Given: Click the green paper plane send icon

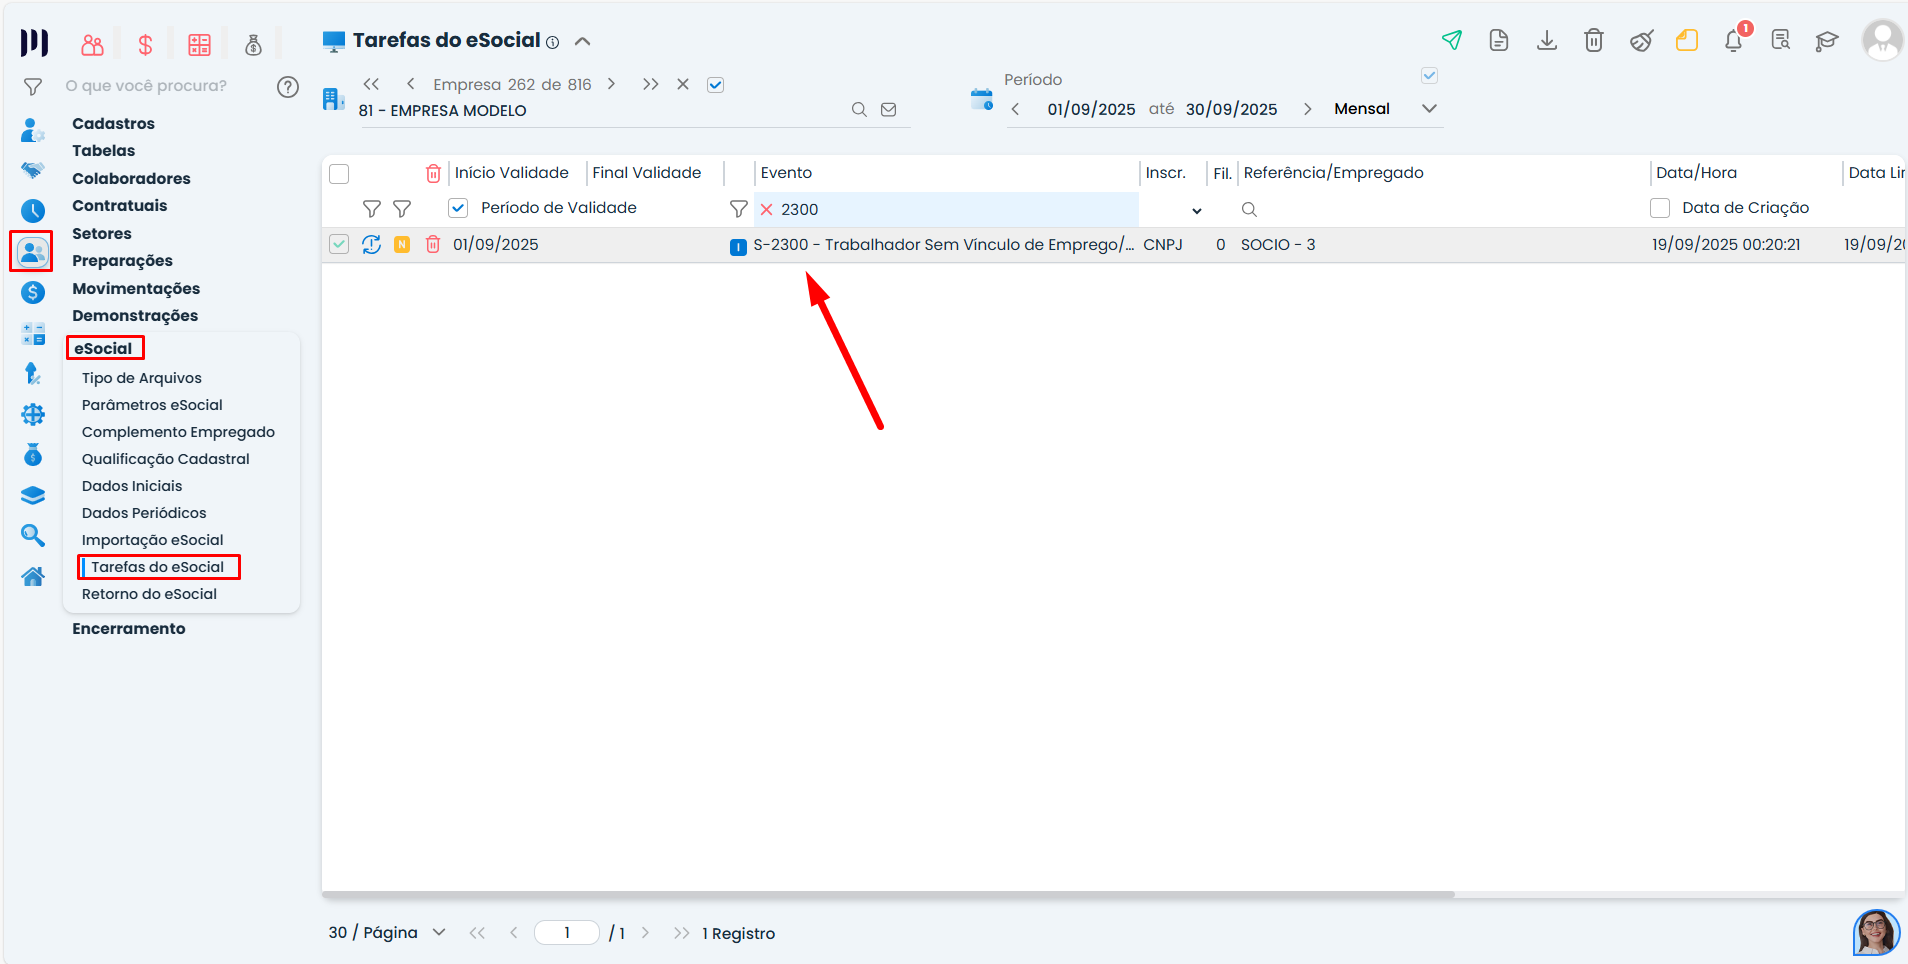Looking at the screenshot, I should (1452, 40).
